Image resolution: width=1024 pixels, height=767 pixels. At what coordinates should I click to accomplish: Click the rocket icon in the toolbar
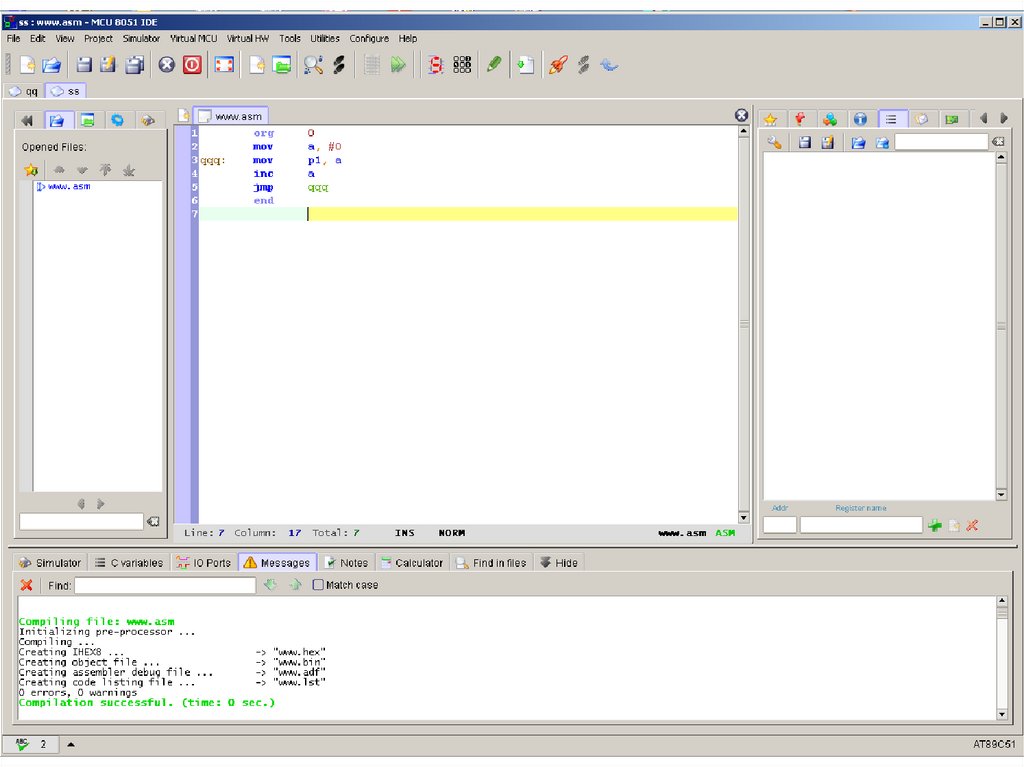pos(558,65)
